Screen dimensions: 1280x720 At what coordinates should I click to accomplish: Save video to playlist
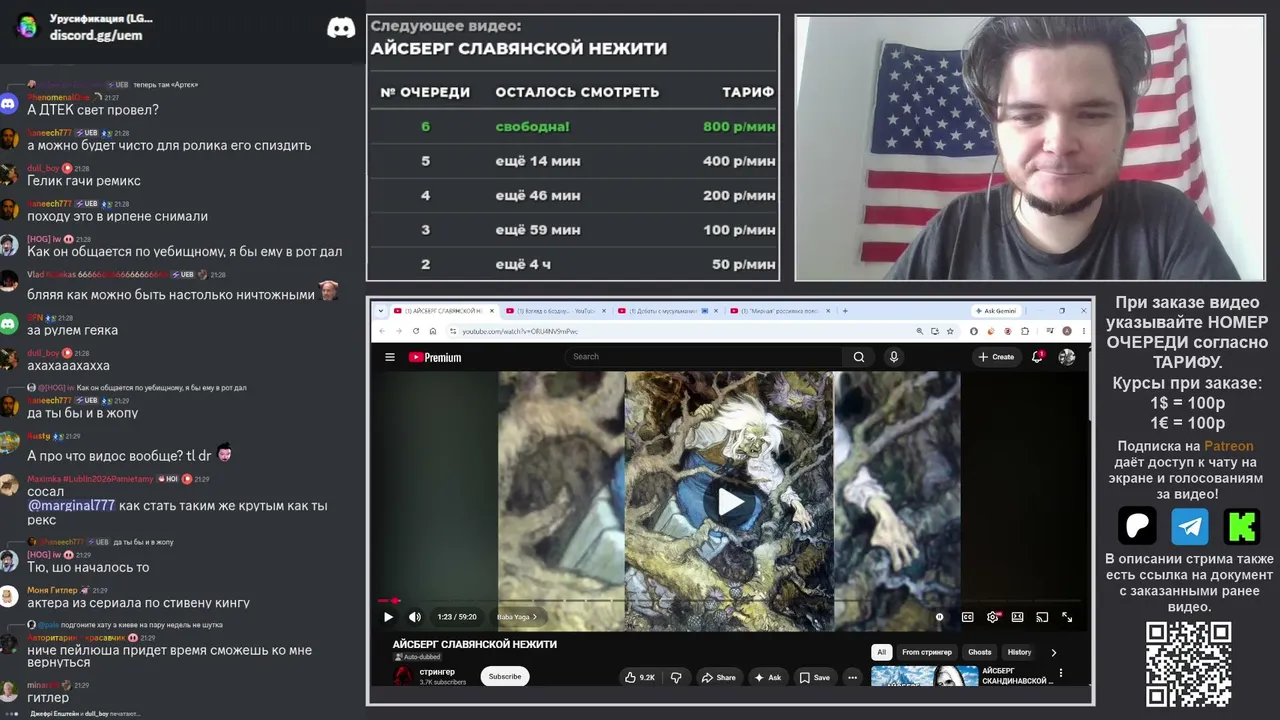pos(814,677)
